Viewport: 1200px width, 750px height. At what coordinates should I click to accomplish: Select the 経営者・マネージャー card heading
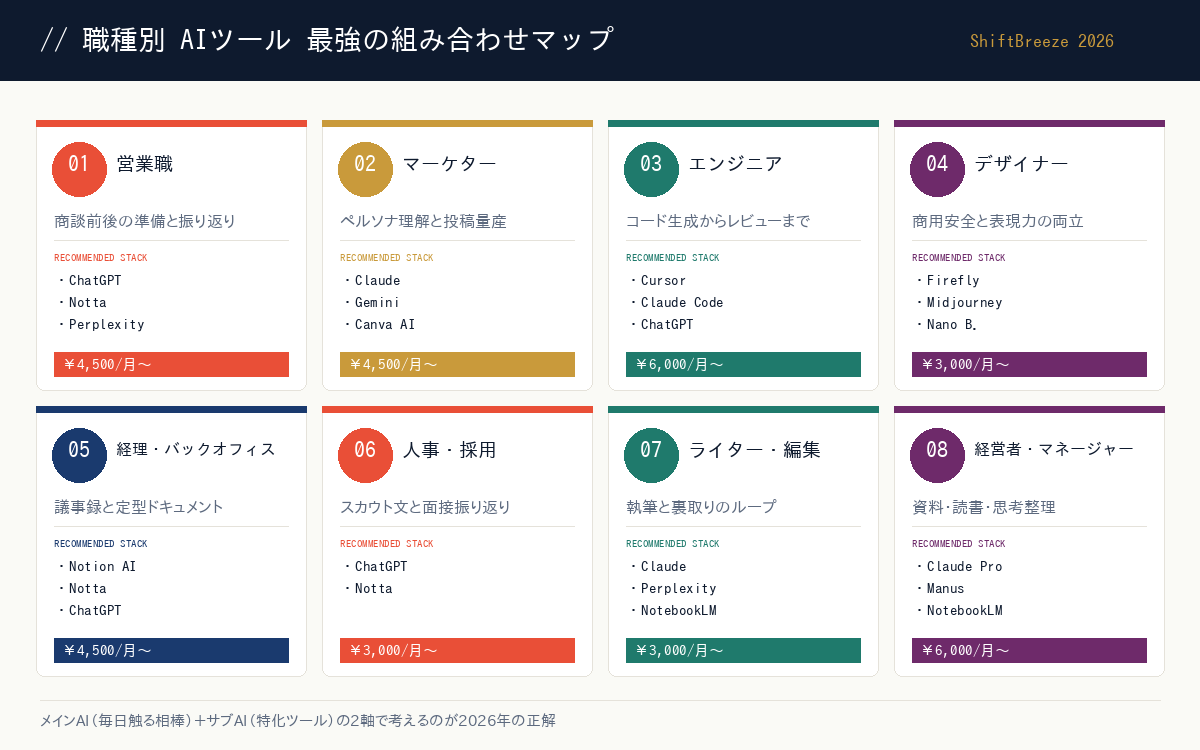point(1054,450)
